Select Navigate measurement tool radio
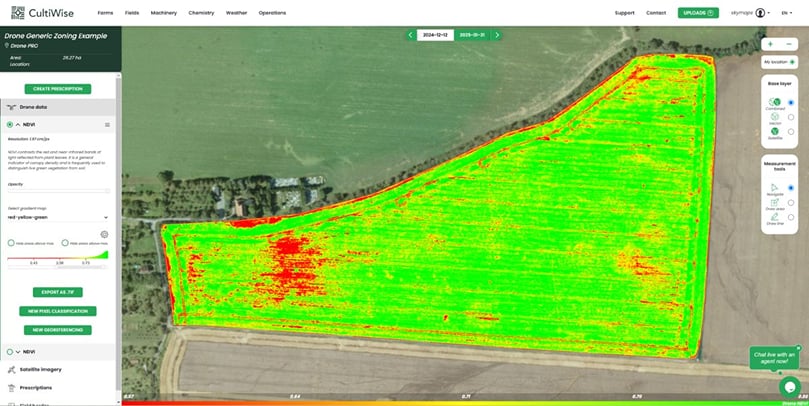Image resolution: width=809 pixels, height=406 pixels. pyautogui.click(x=791, y=188)
